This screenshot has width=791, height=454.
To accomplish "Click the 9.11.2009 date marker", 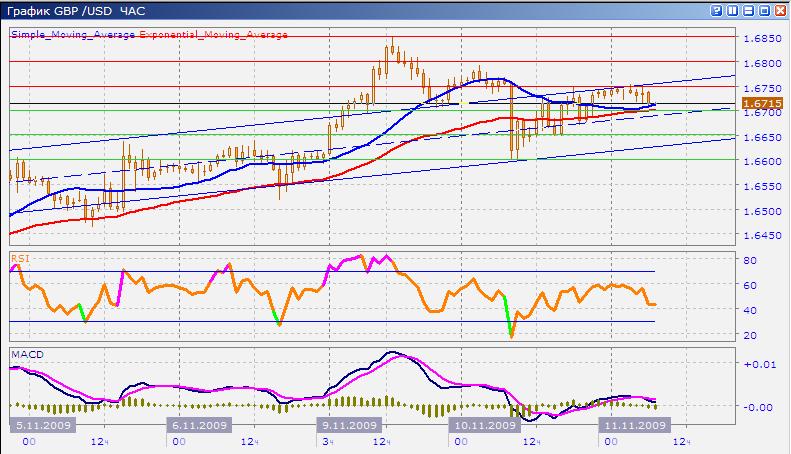I will point(350,425).
